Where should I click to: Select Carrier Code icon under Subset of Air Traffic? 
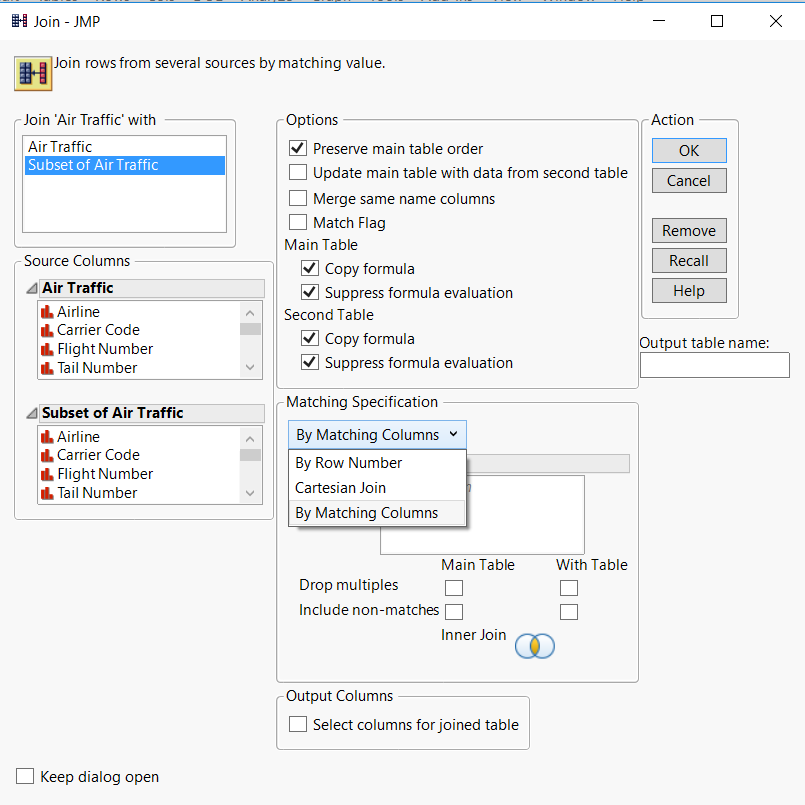coord(47,455)
